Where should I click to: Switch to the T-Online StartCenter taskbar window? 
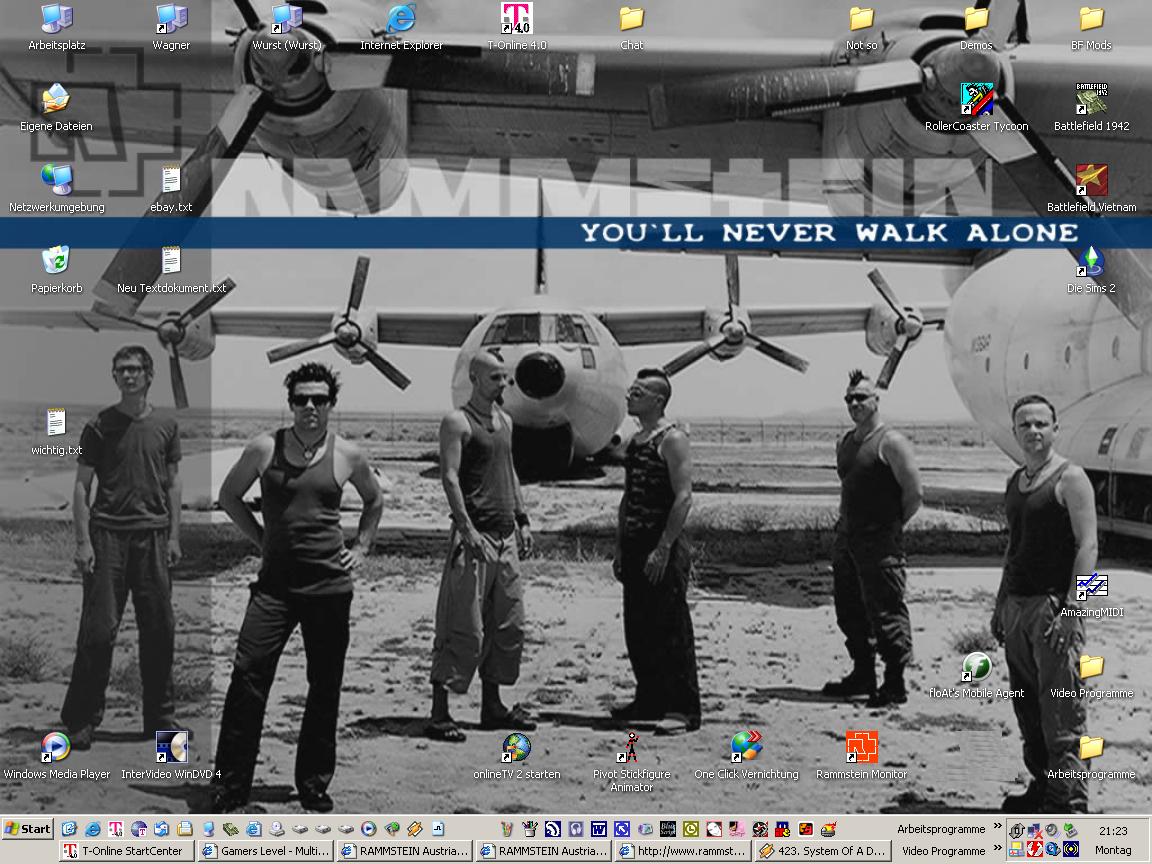tap(126, 851)
